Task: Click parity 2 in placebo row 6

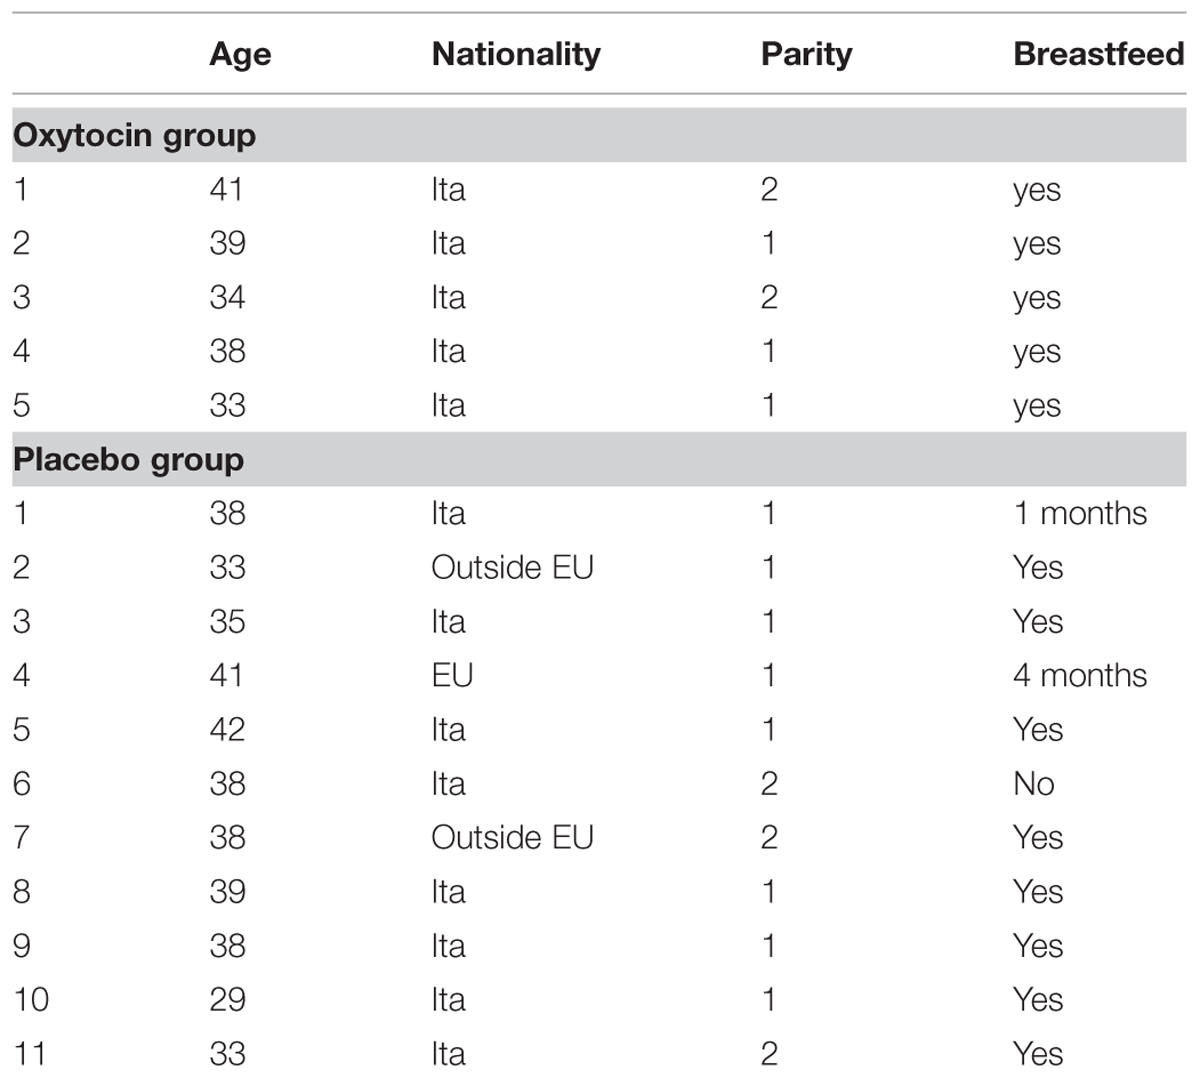Action: click(769, 783)
